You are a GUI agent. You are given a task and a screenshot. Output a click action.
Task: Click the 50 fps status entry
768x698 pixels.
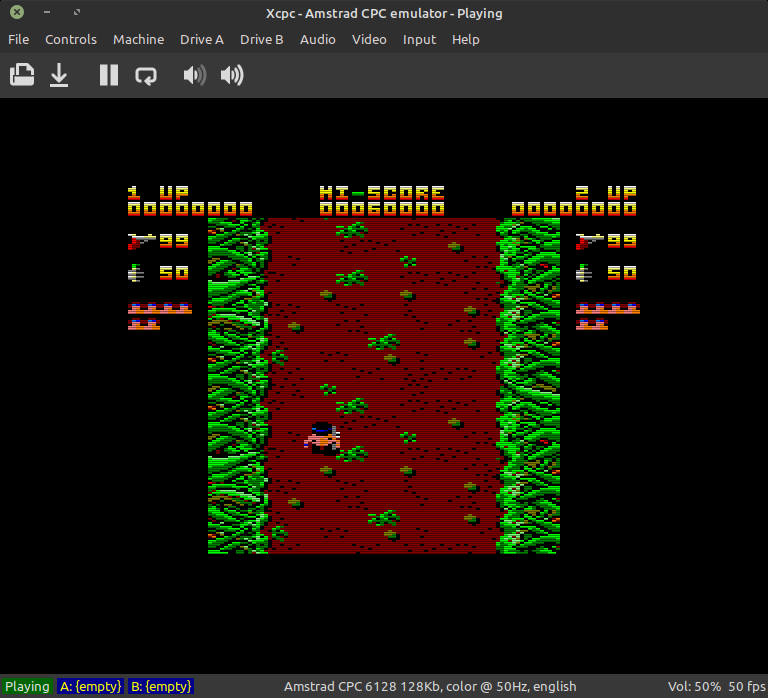pos(746,686)
